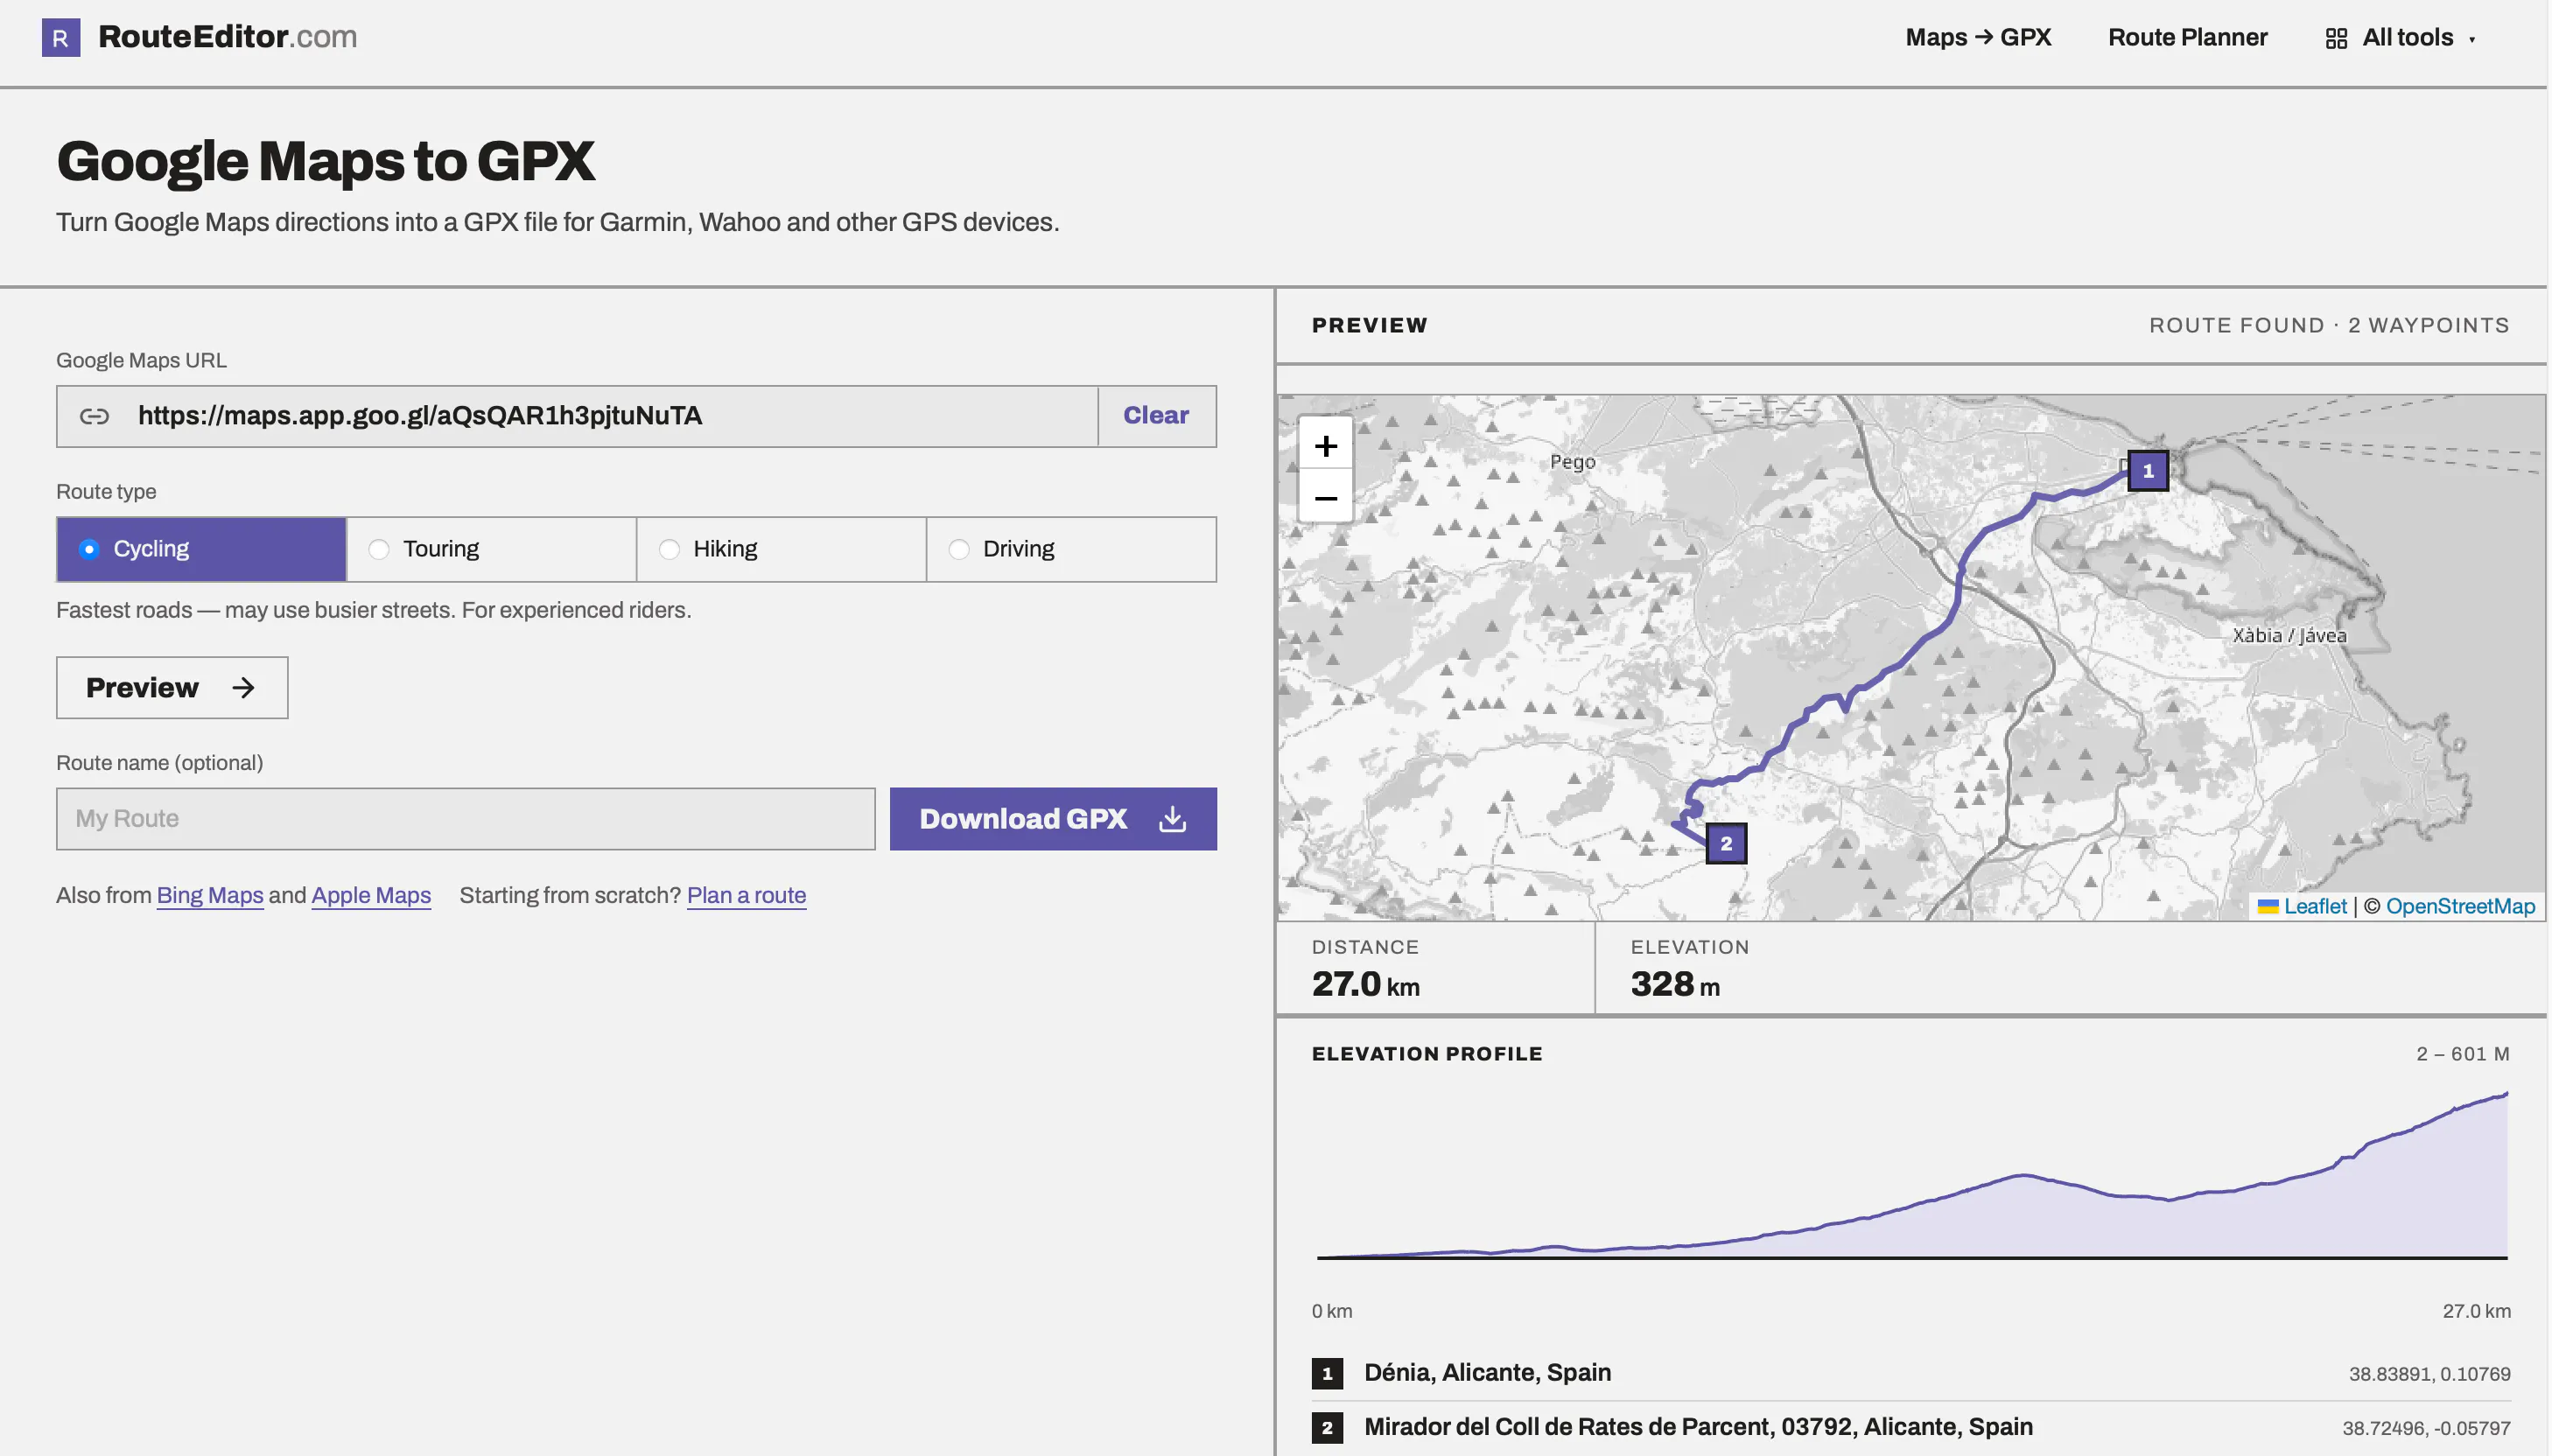The image size is (2552, 1456).
Task: Click the 2 – 601 M elevation range
Action: click(x=2463, y=1055)
